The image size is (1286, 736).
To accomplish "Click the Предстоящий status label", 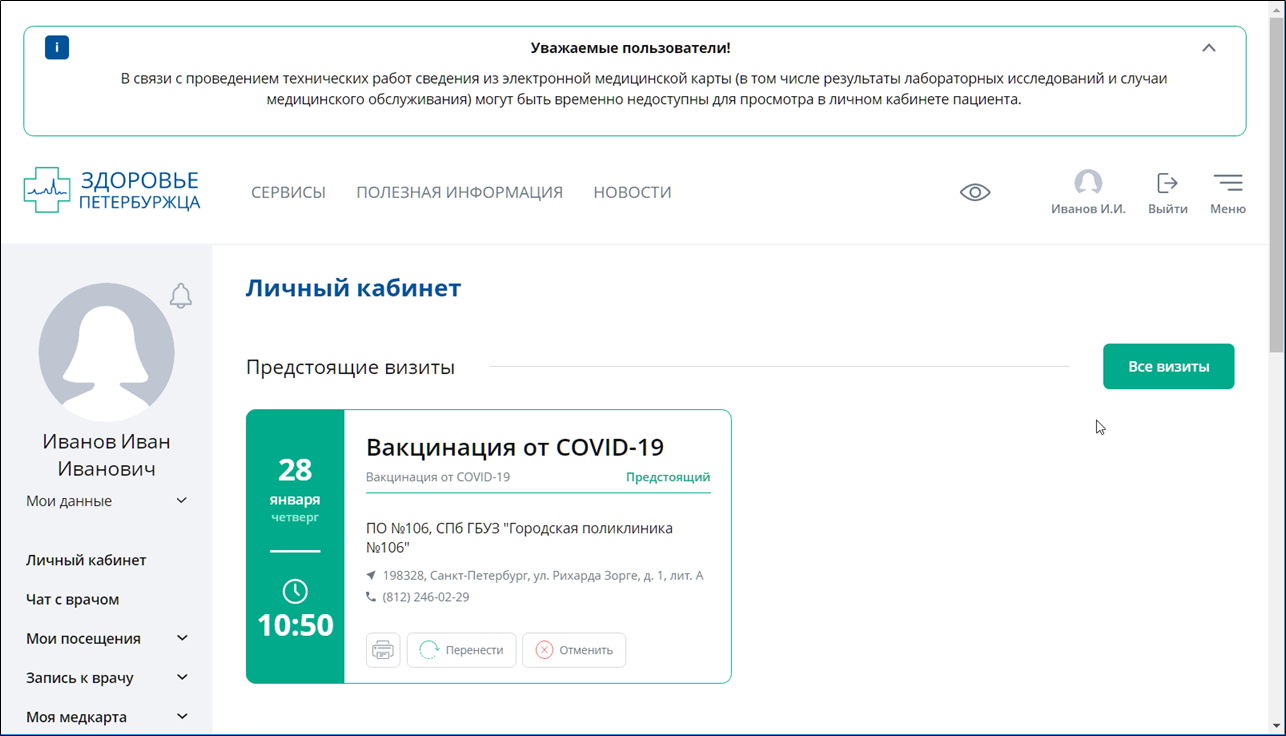I will [x=668, y=477].
